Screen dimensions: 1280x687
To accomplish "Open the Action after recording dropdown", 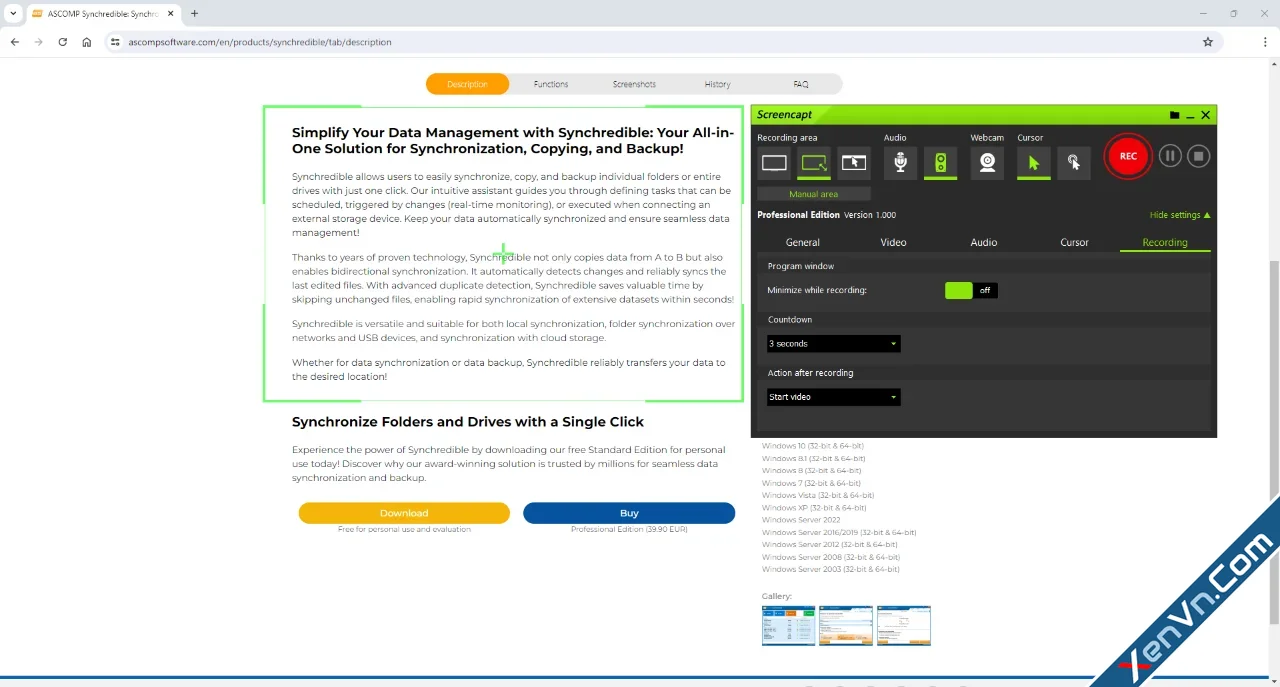I will point(833,397).
